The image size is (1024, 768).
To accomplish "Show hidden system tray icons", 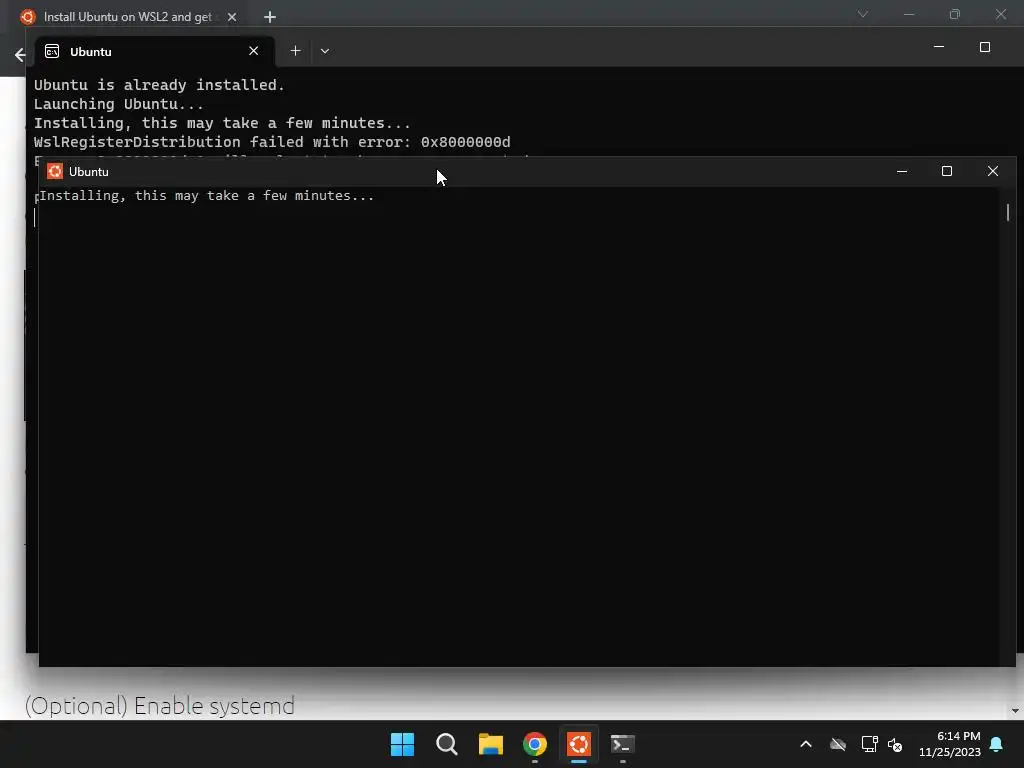I will coord(806,744).
